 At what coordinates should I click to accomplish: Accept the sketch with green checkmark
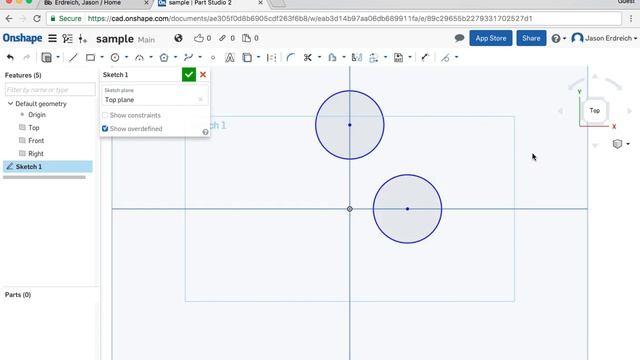pyautogui.click(x=189, y=75)
